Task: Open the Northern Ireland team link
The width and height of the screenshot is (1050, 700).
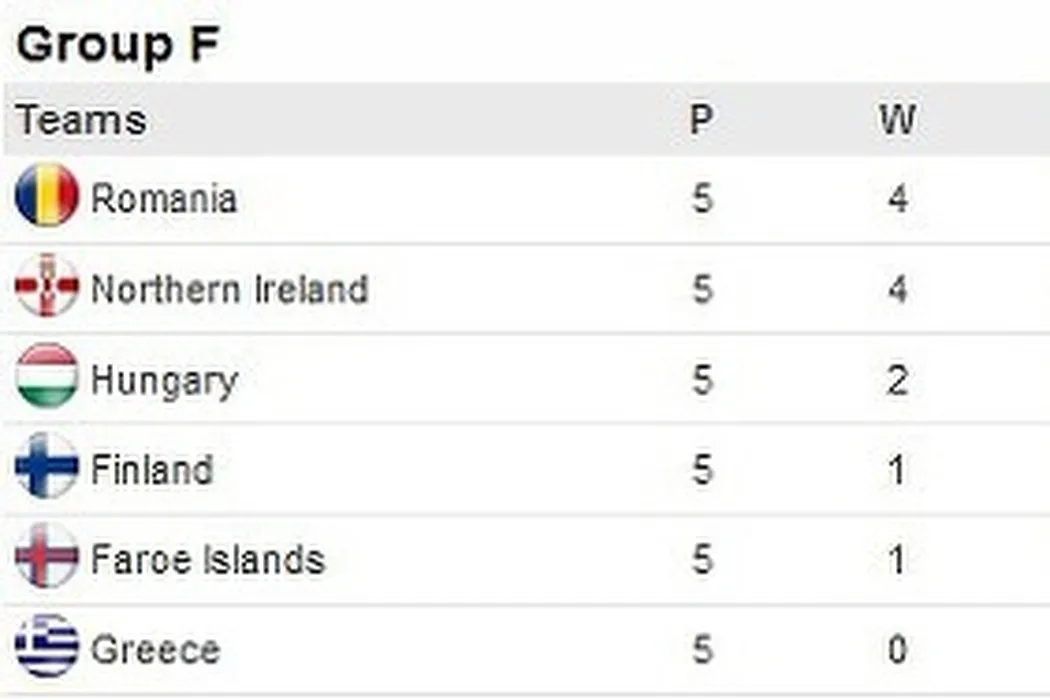Action: (230, 289)
